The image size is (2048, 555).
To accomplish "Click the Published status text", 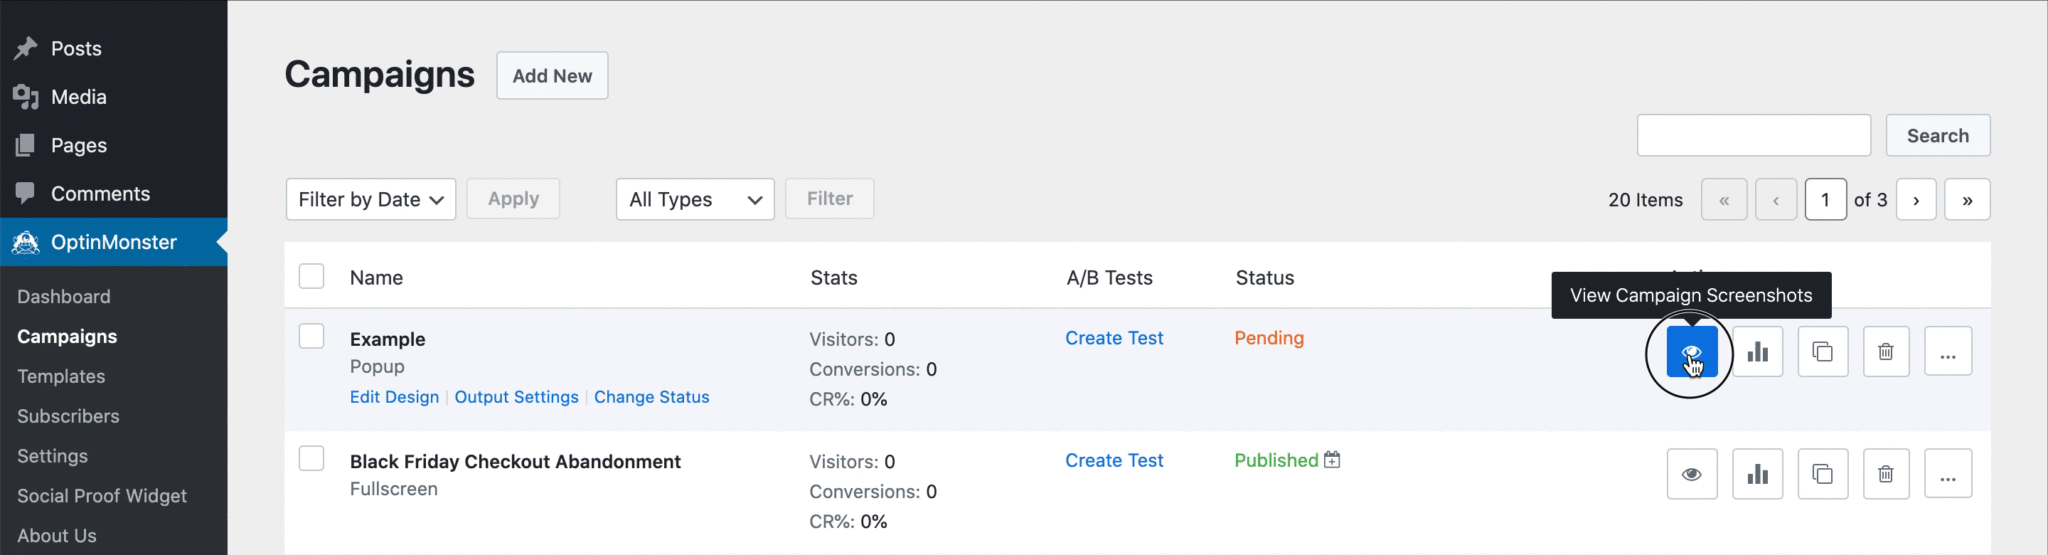I will (x=1276, y=460).
